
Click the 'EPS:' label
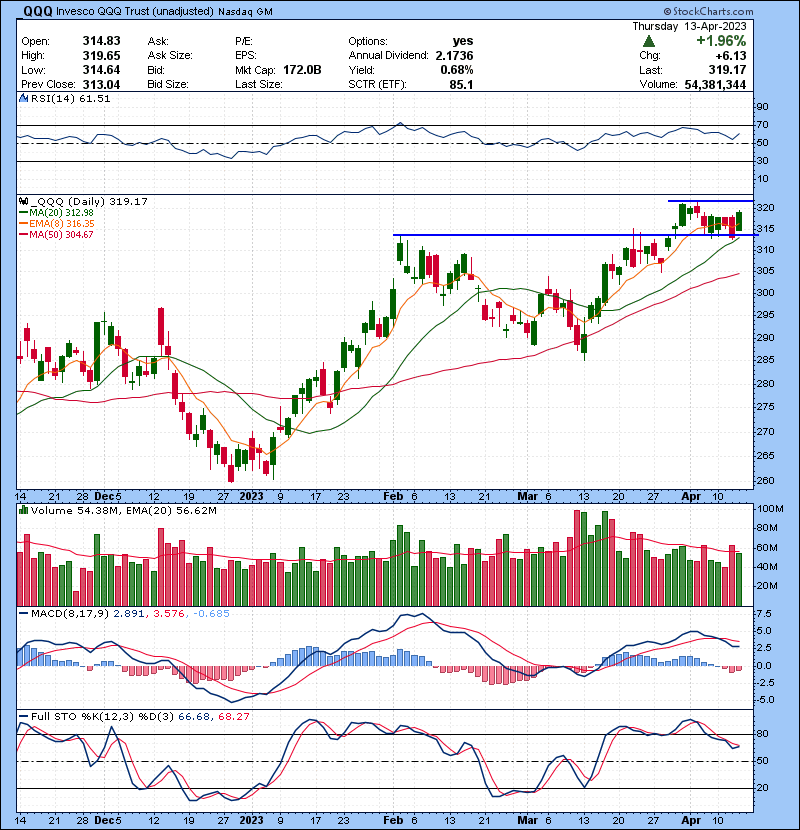click(x=246, y=56)
